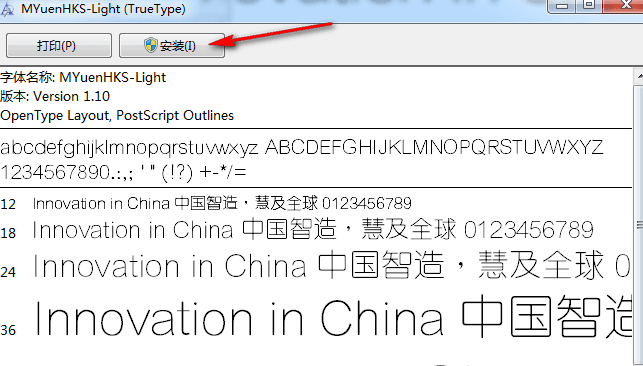This screenshot has height=366, width=643.
Task: Click the 字体名称 font name line
Action: (x=83, y=77)
